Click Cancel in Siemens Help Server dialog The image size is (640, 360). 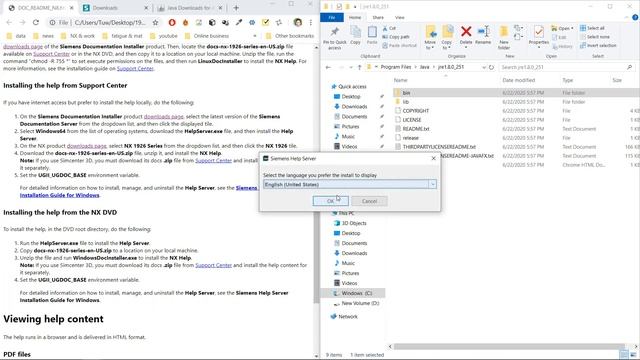[x=369, y=201]
